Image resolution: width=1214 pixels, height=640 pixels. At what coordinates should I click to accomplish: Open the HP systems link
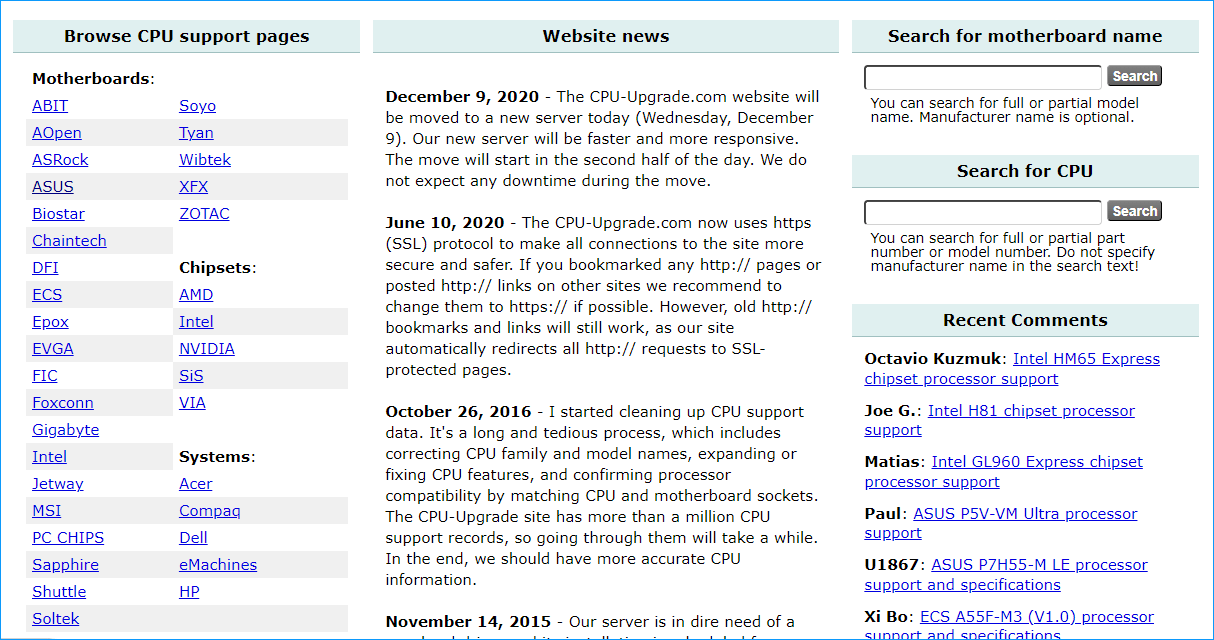[189, 592]
